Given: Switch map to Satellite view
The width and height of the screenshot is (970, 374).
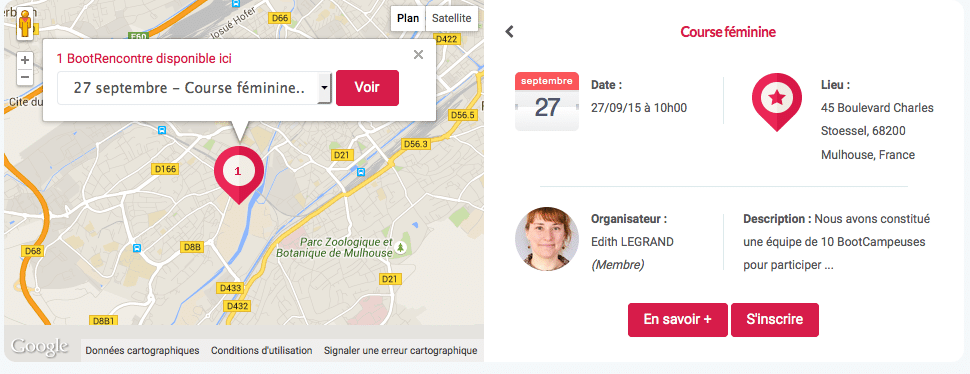Looking at the screenshot, I should click(452, 19).
